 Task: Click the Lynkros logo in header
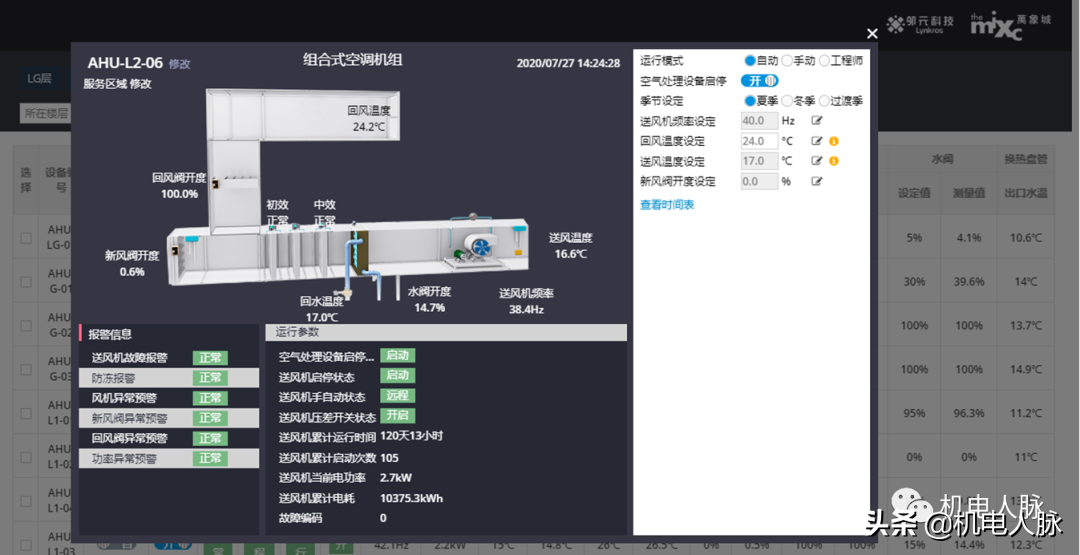[920, 25]
